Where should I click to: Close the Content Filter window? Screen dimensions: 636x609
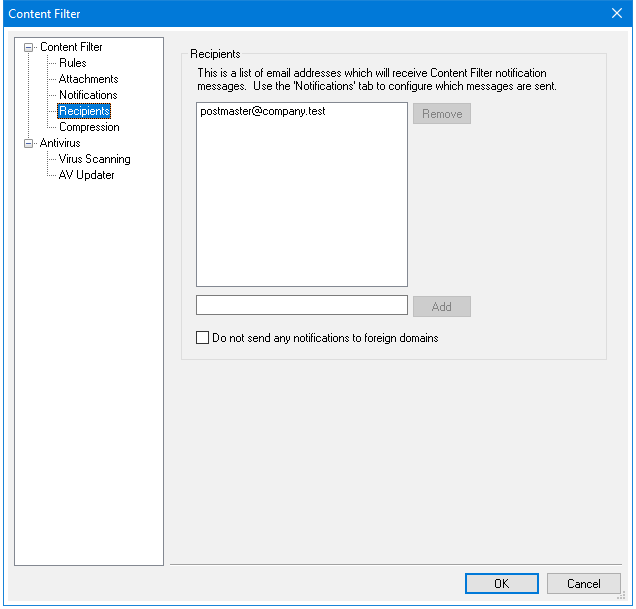[616, 14]
